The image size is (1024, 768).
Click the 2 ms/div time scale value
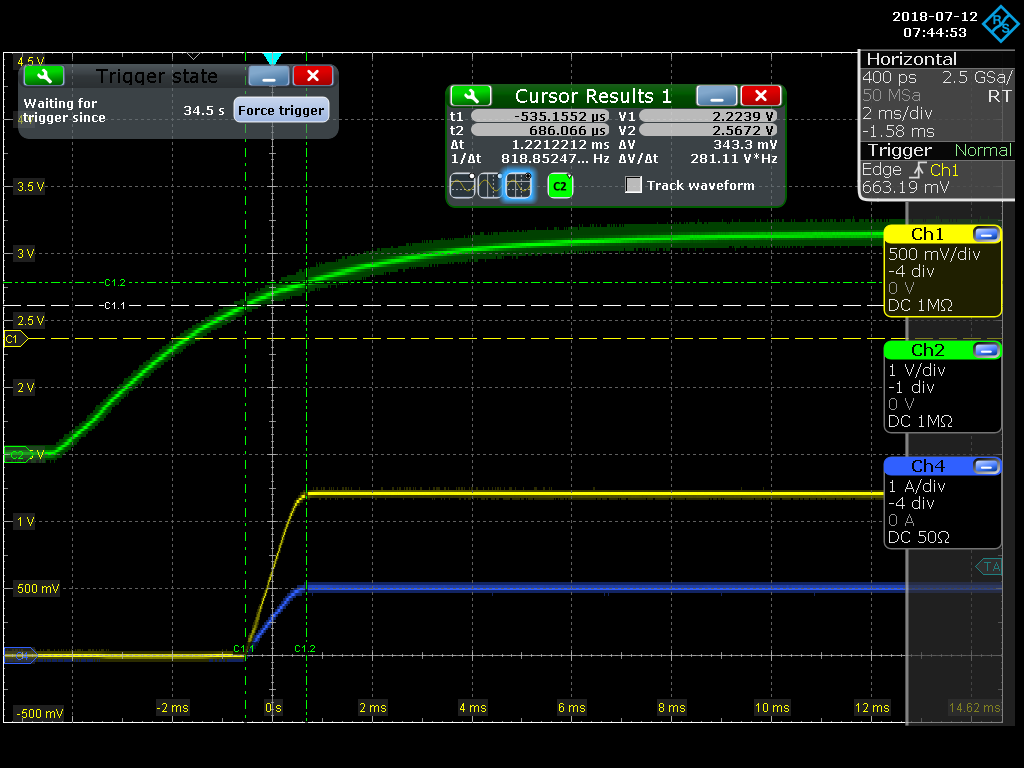897,113
